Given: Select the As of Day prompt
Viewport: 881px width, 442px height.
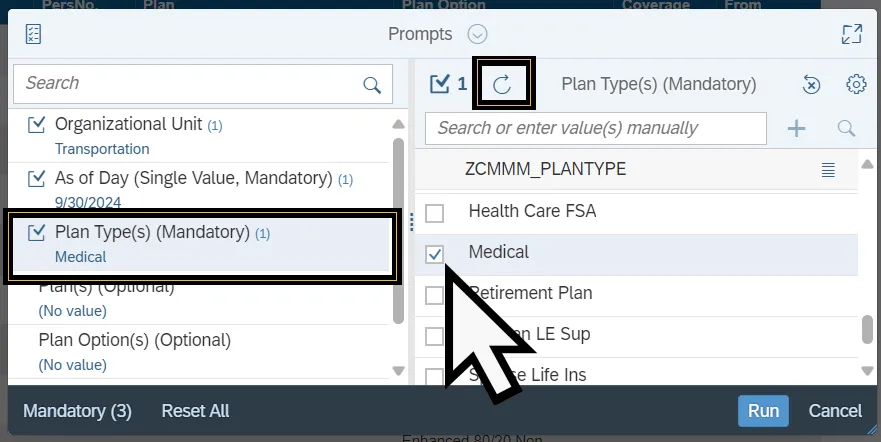Looking at the screenshot, I should pos(193,178).
